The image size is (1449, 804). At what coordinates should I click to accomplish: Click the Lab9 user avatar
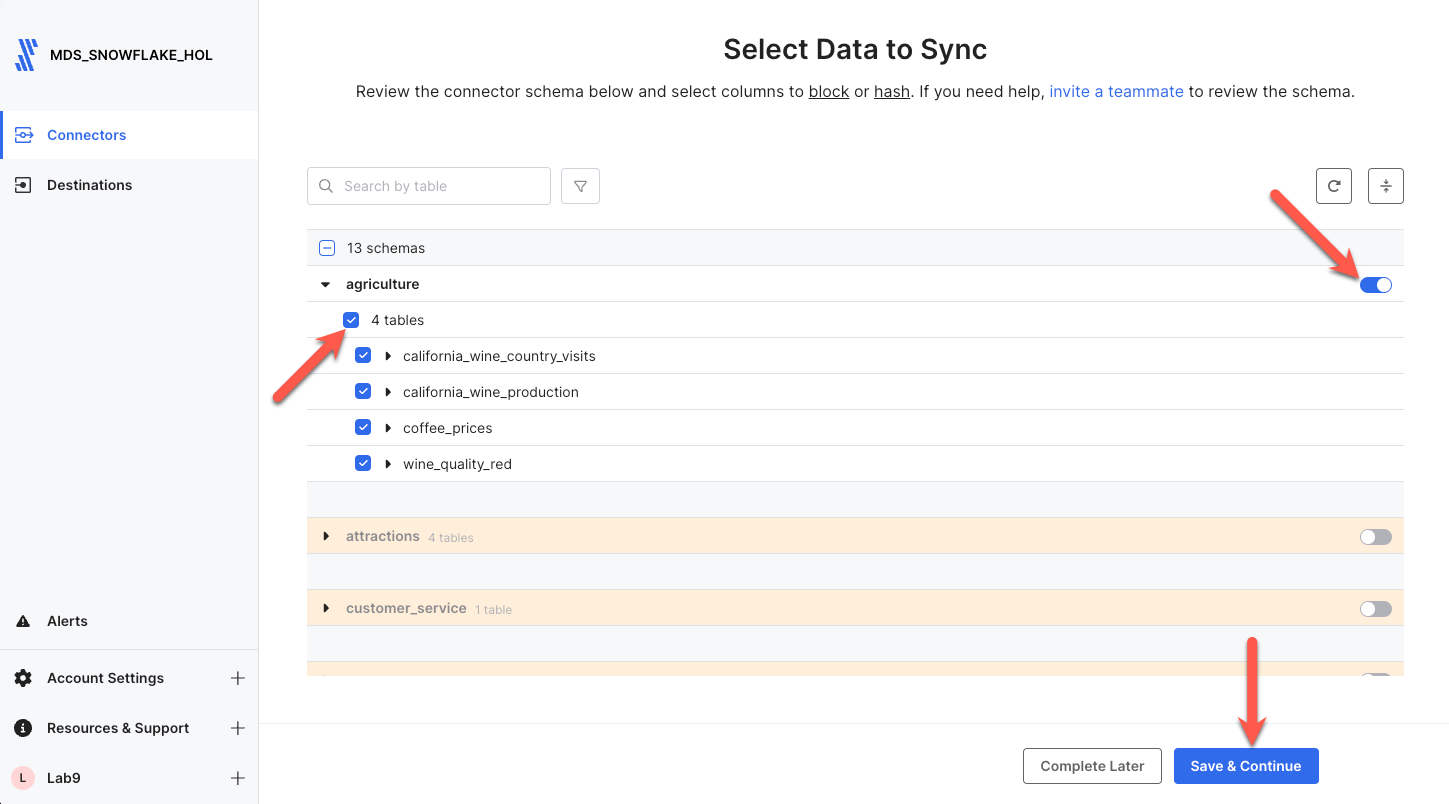pos(23,778)
